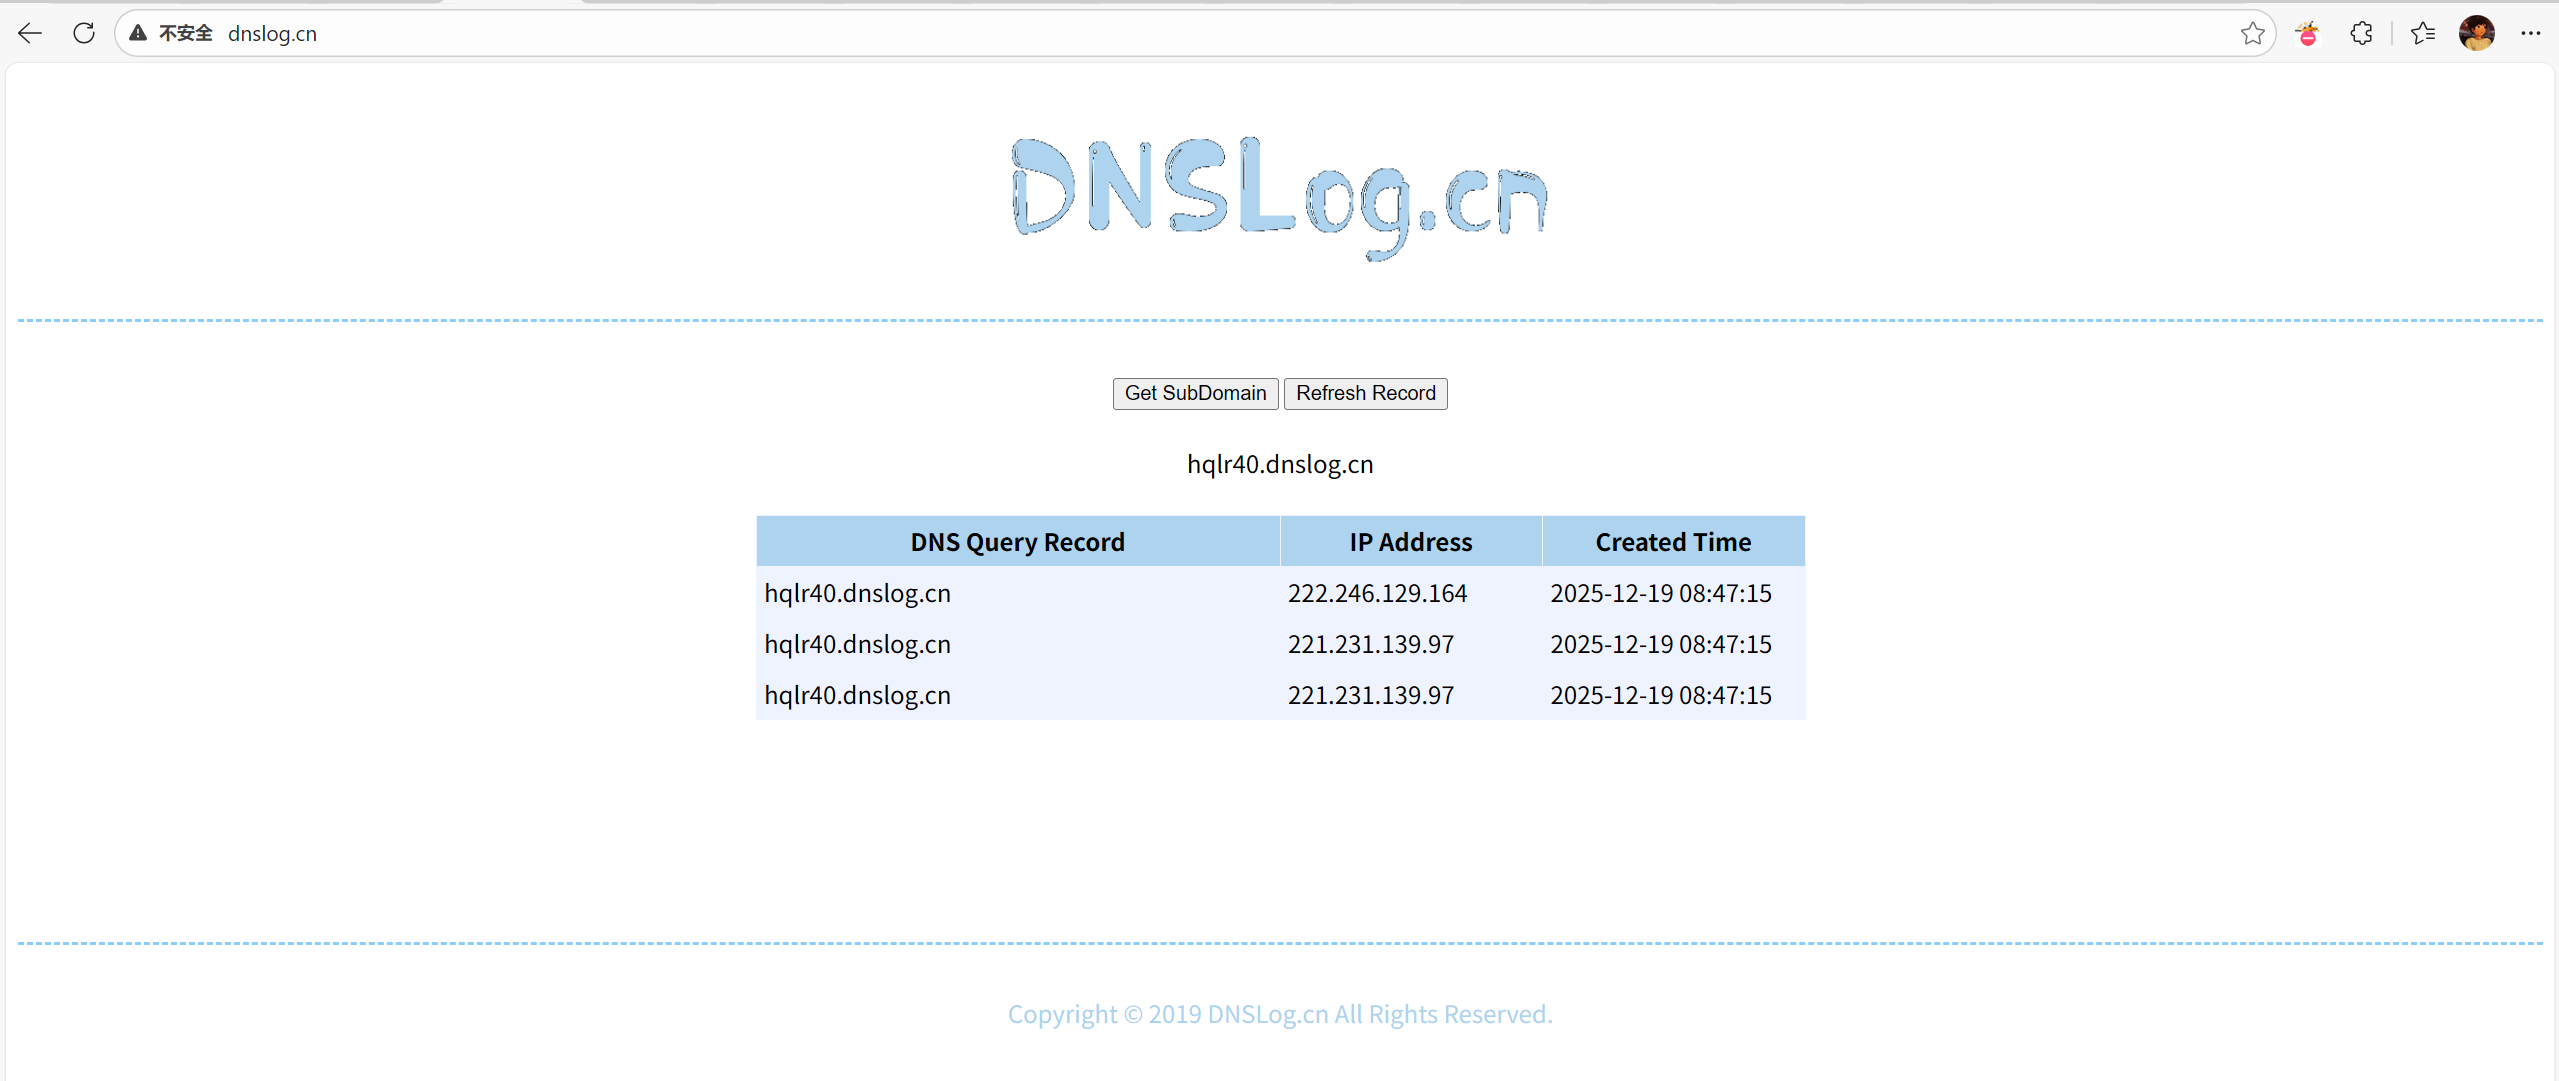Viewport: 2559px width, 1081px height.
Task: Click first row hqlr40.dnslog.cn record
Action: click(x=857, y=593)
